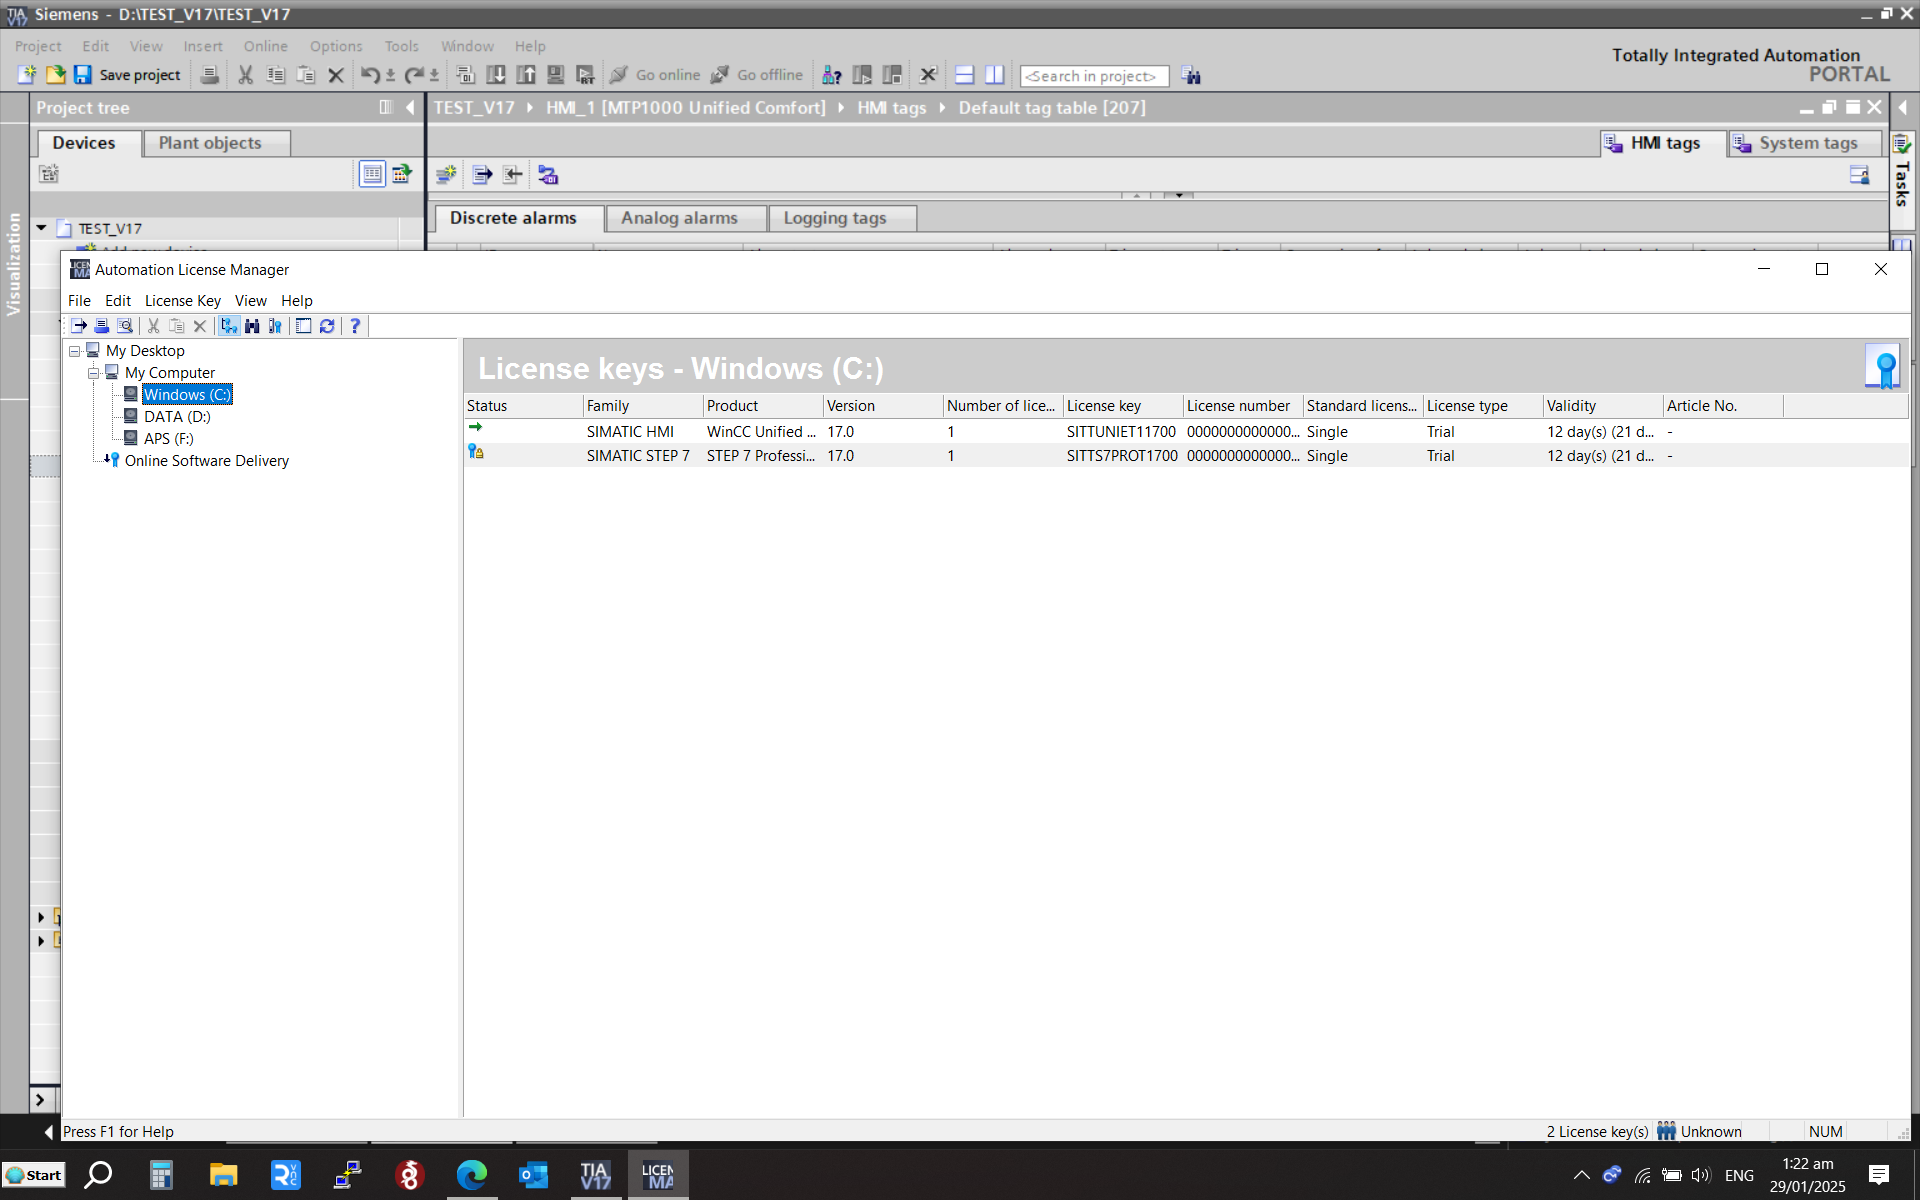Select the SIMATIC STEP 7 license row
Image resolution: width=1920 pixels, height=1200 pixels.
[x=637, y=456]
